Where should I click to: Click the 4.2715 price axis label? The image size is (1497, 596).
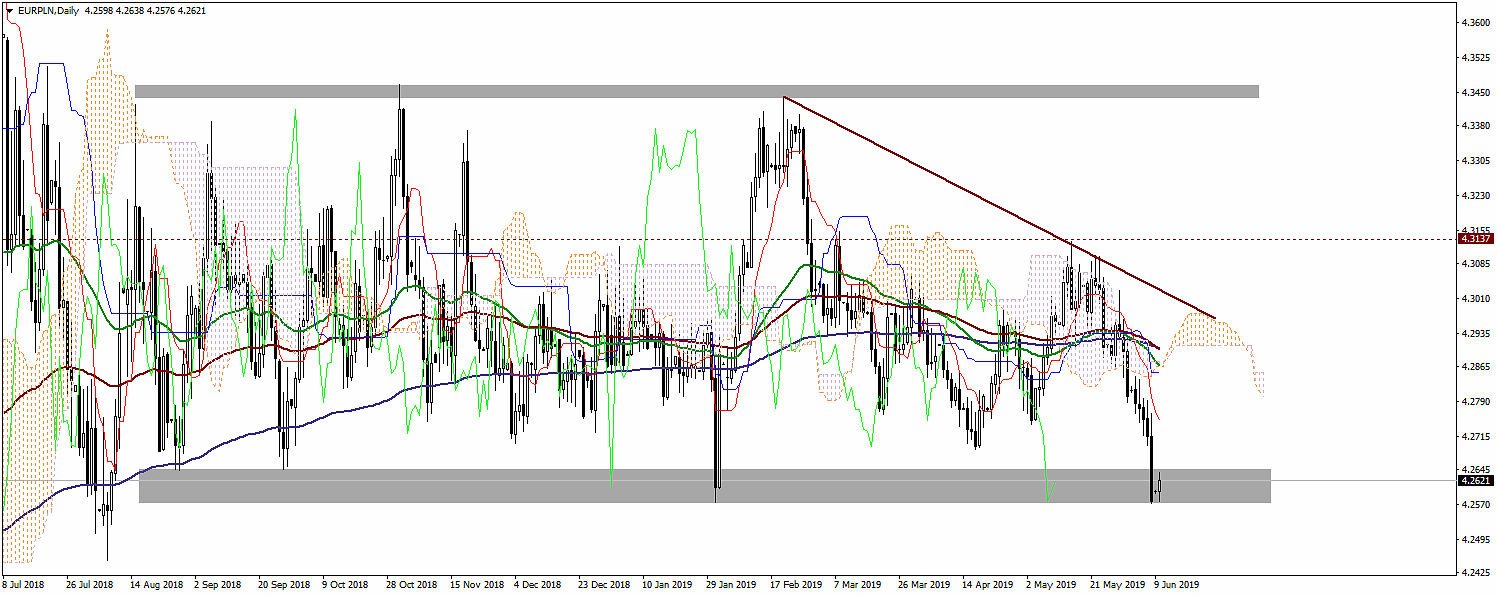[x=1476, y=436]
